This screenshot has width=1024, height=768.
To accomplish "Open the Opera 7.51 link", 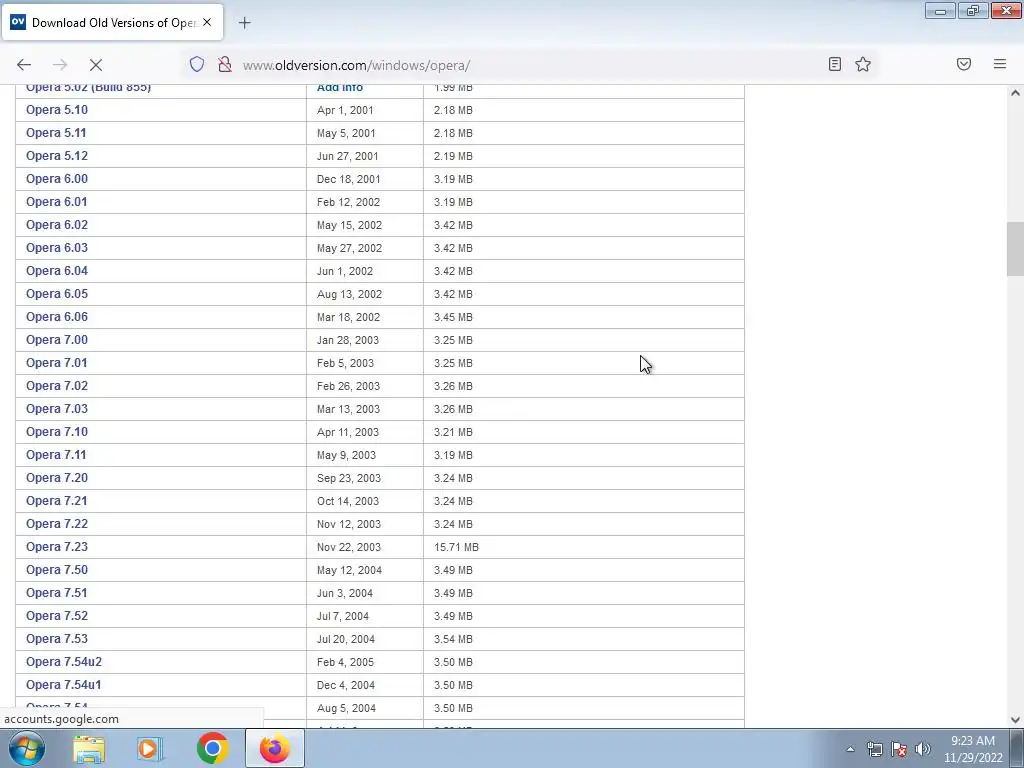I will click(x=57, y=592).
